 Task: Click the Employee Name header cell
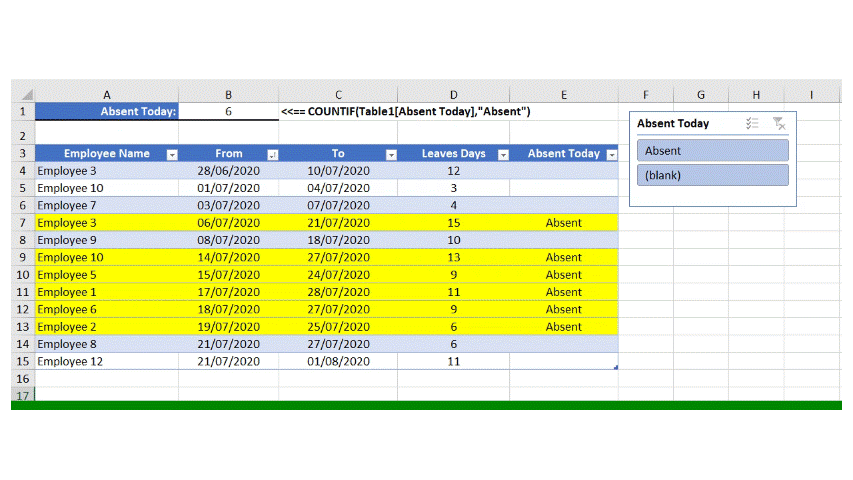pos(107,153)
